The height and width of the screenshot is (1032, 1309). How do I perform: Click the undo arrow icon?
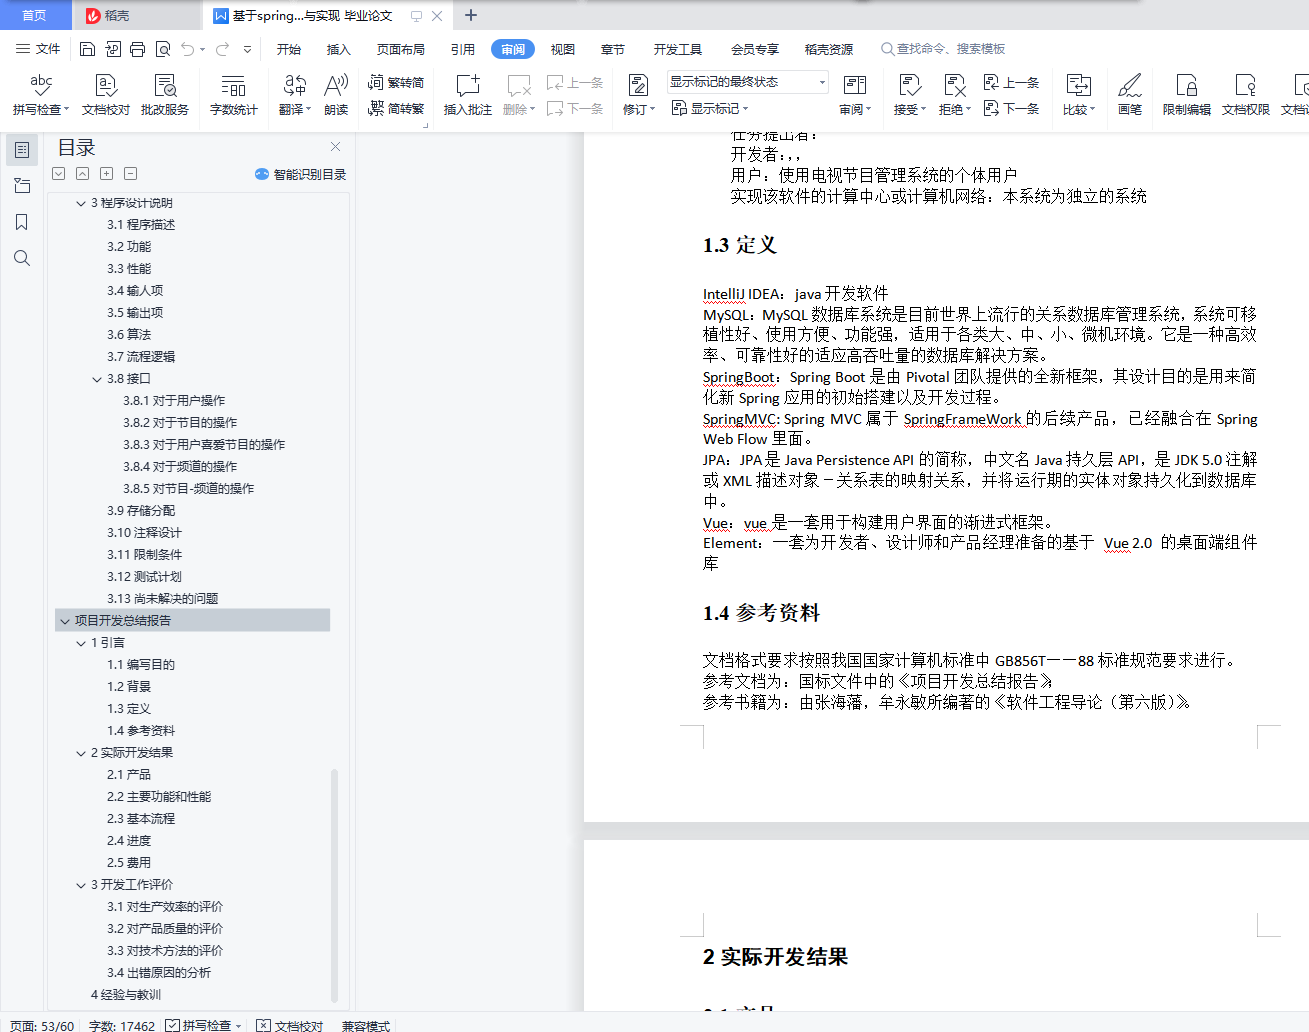(x=188, y=49)
